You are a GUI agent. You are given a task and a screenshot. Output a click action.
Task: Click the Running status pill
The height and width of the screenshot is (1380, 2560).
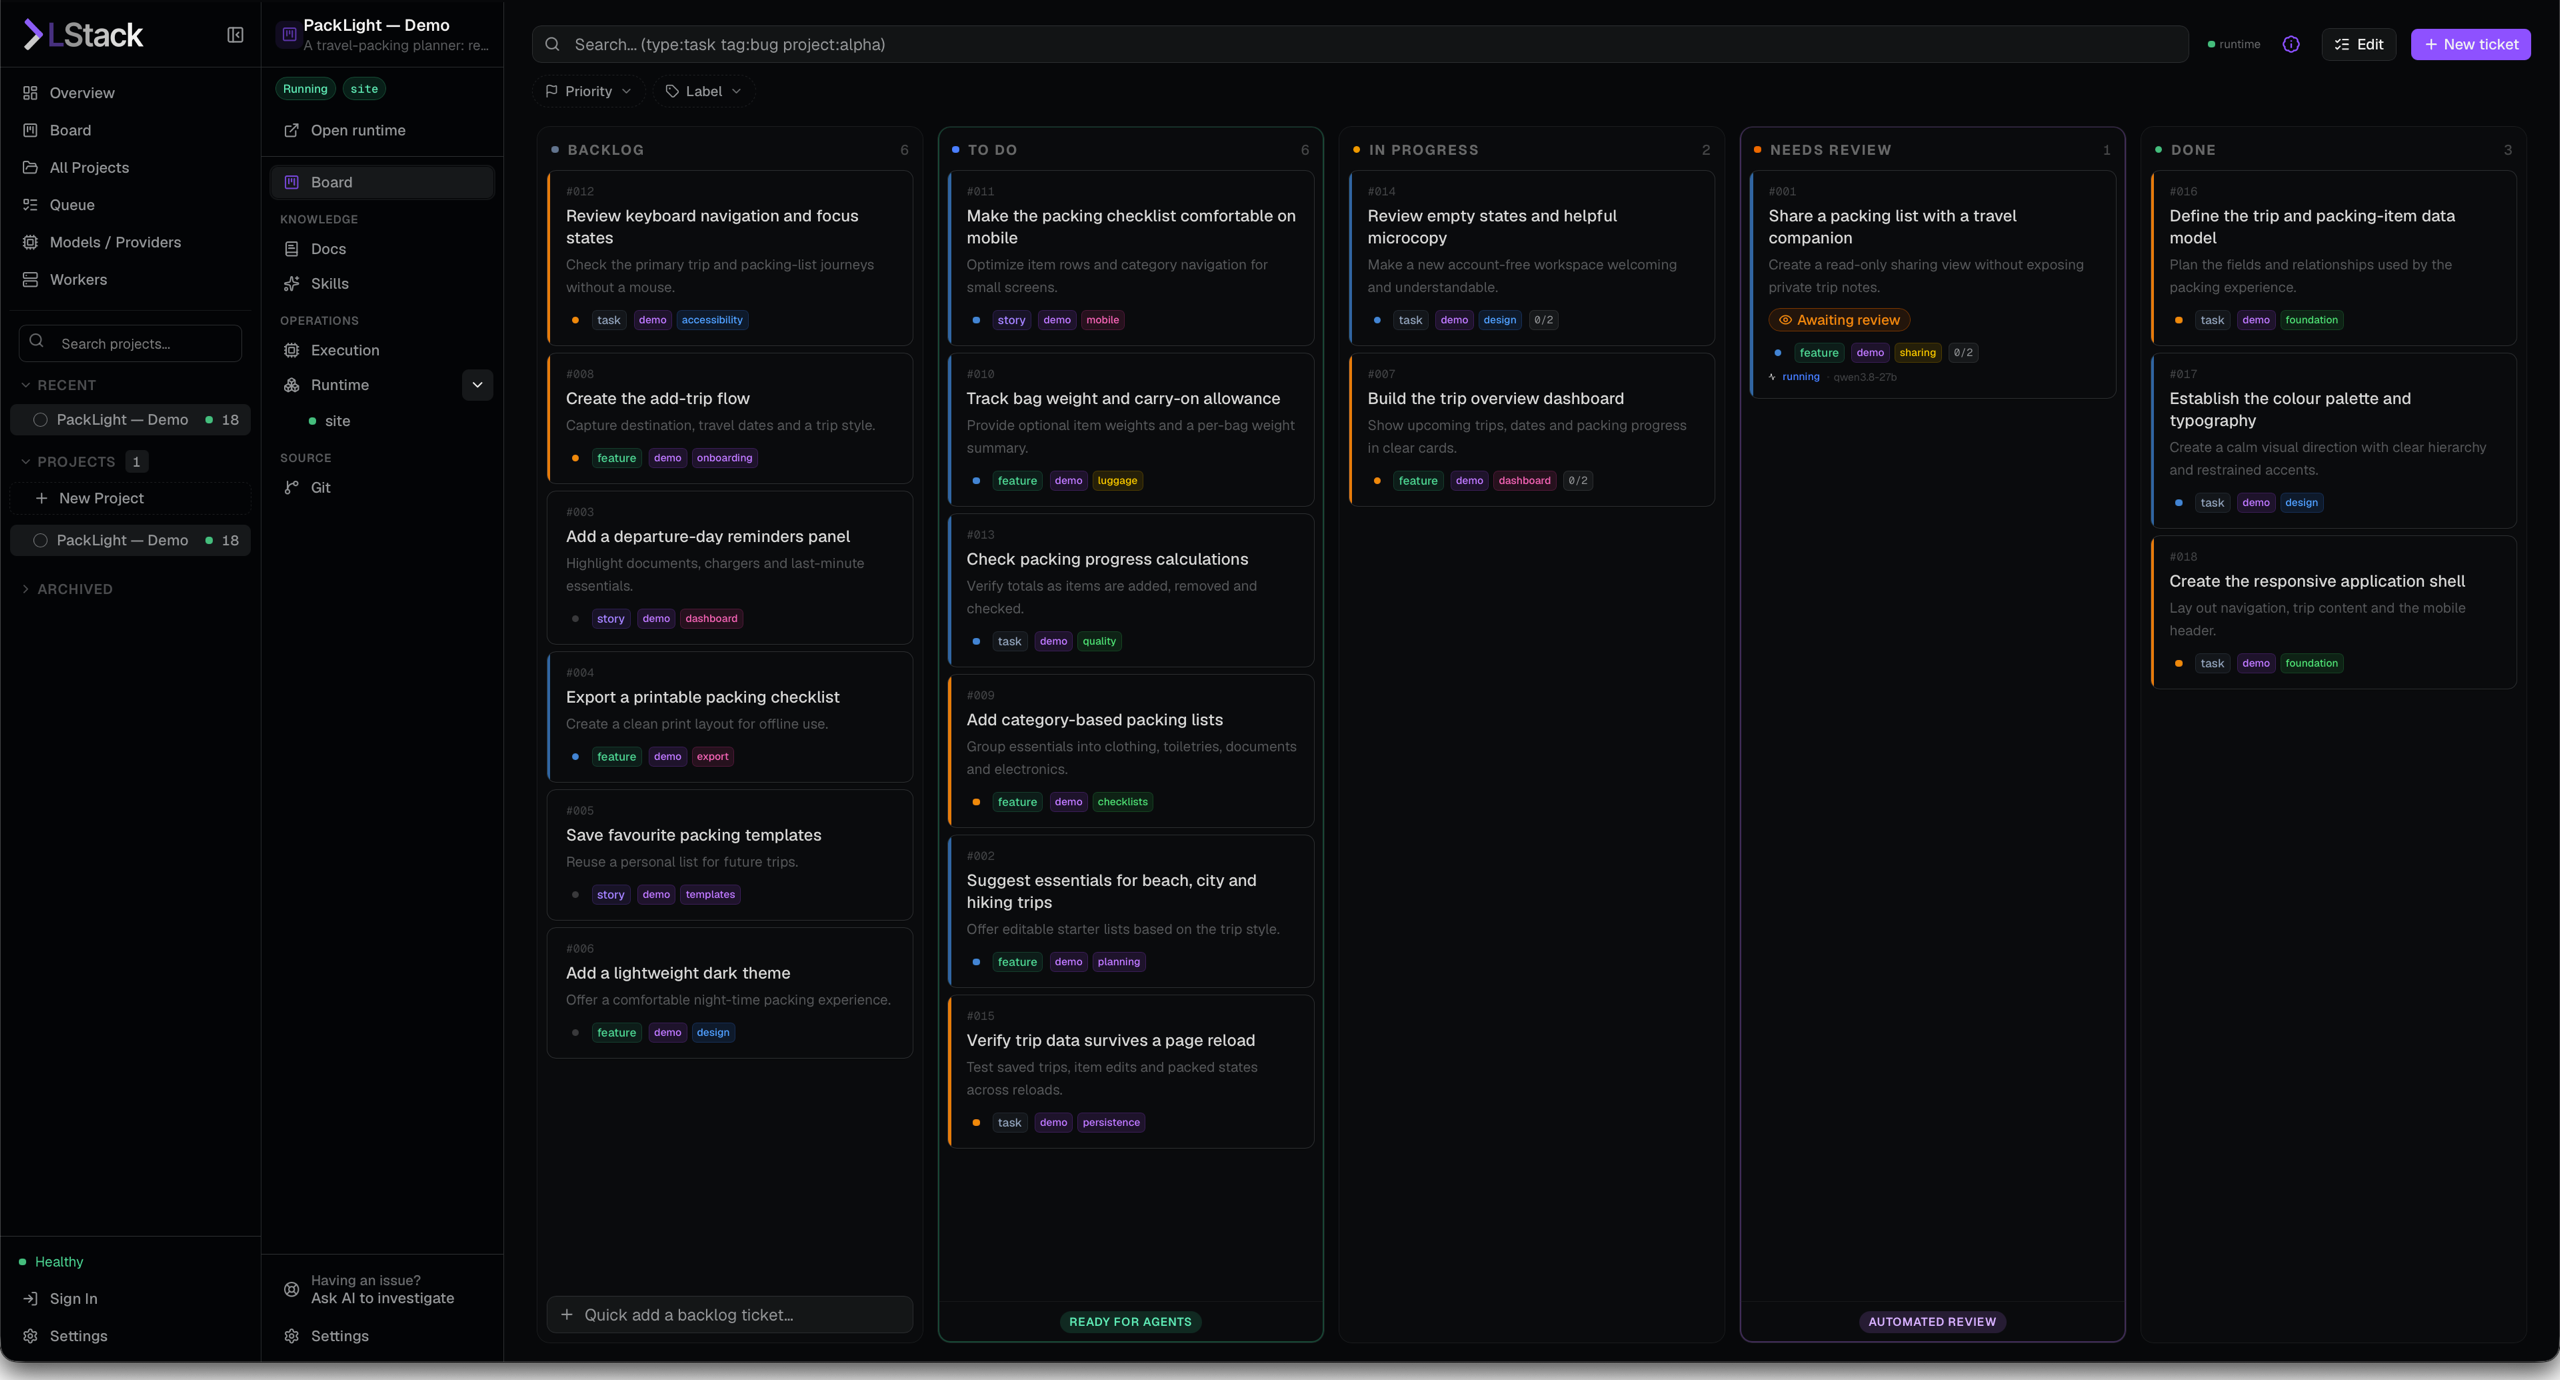(x=305, y=89)
